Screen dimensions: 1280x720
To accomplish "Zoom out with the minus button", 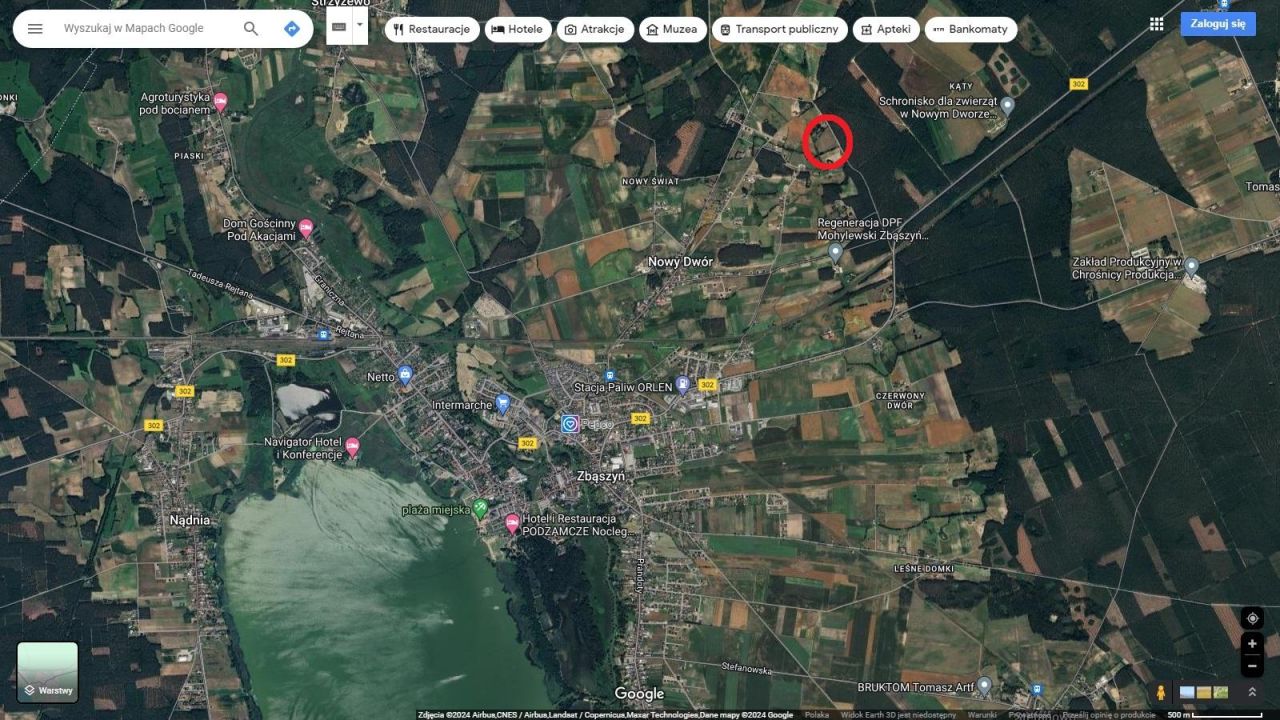I will [x=1252, y=666].
